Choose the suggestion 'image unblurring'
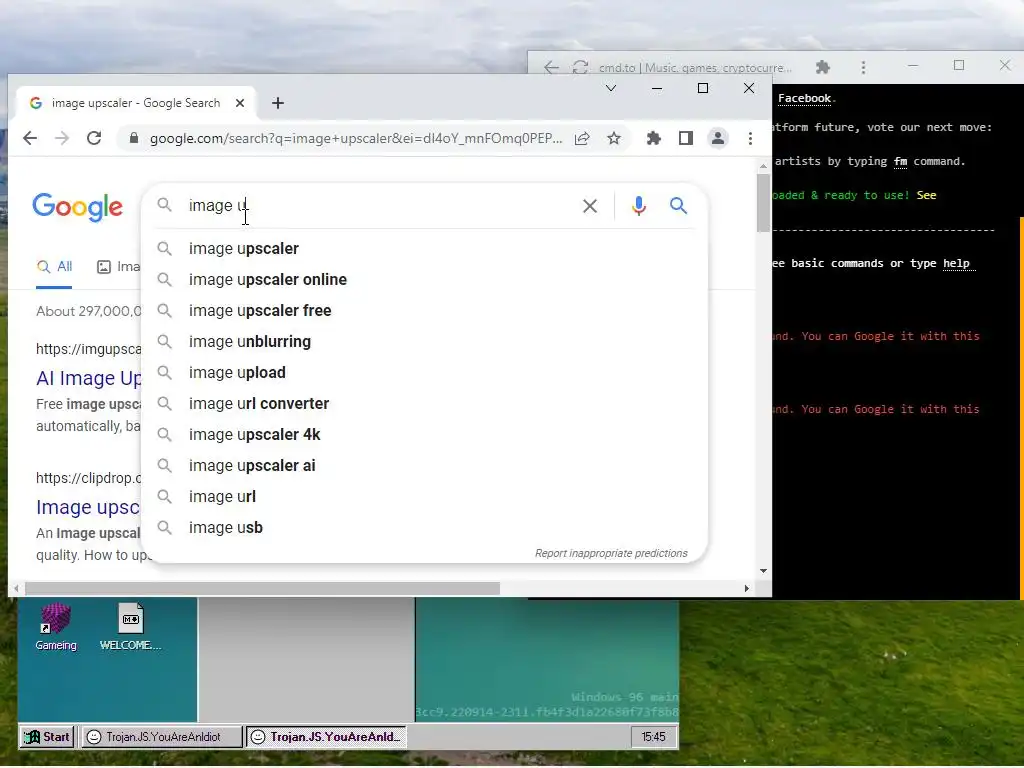Screen dimensions: 1024x768 coord(424,342)
